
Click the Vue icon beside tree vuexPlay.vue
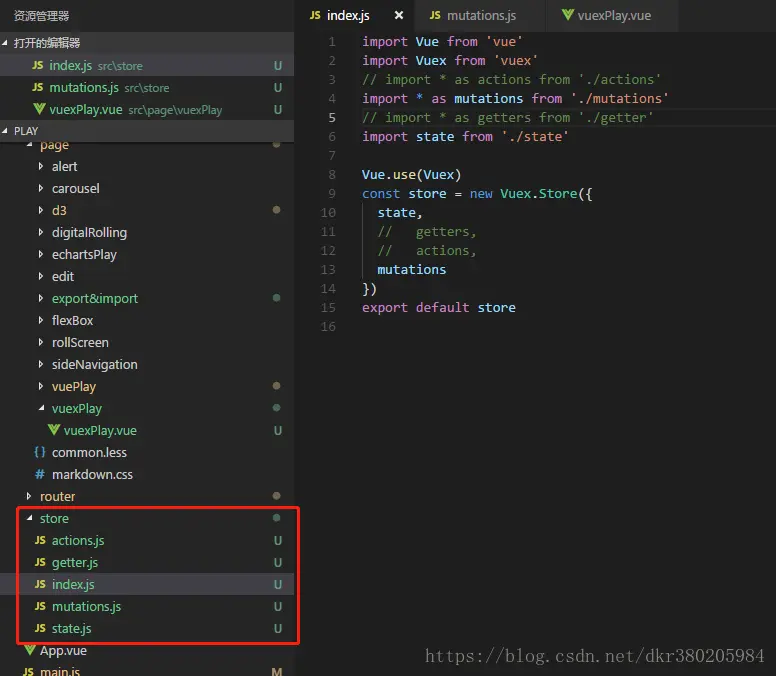pyautogui.click(x=54, y=430)
